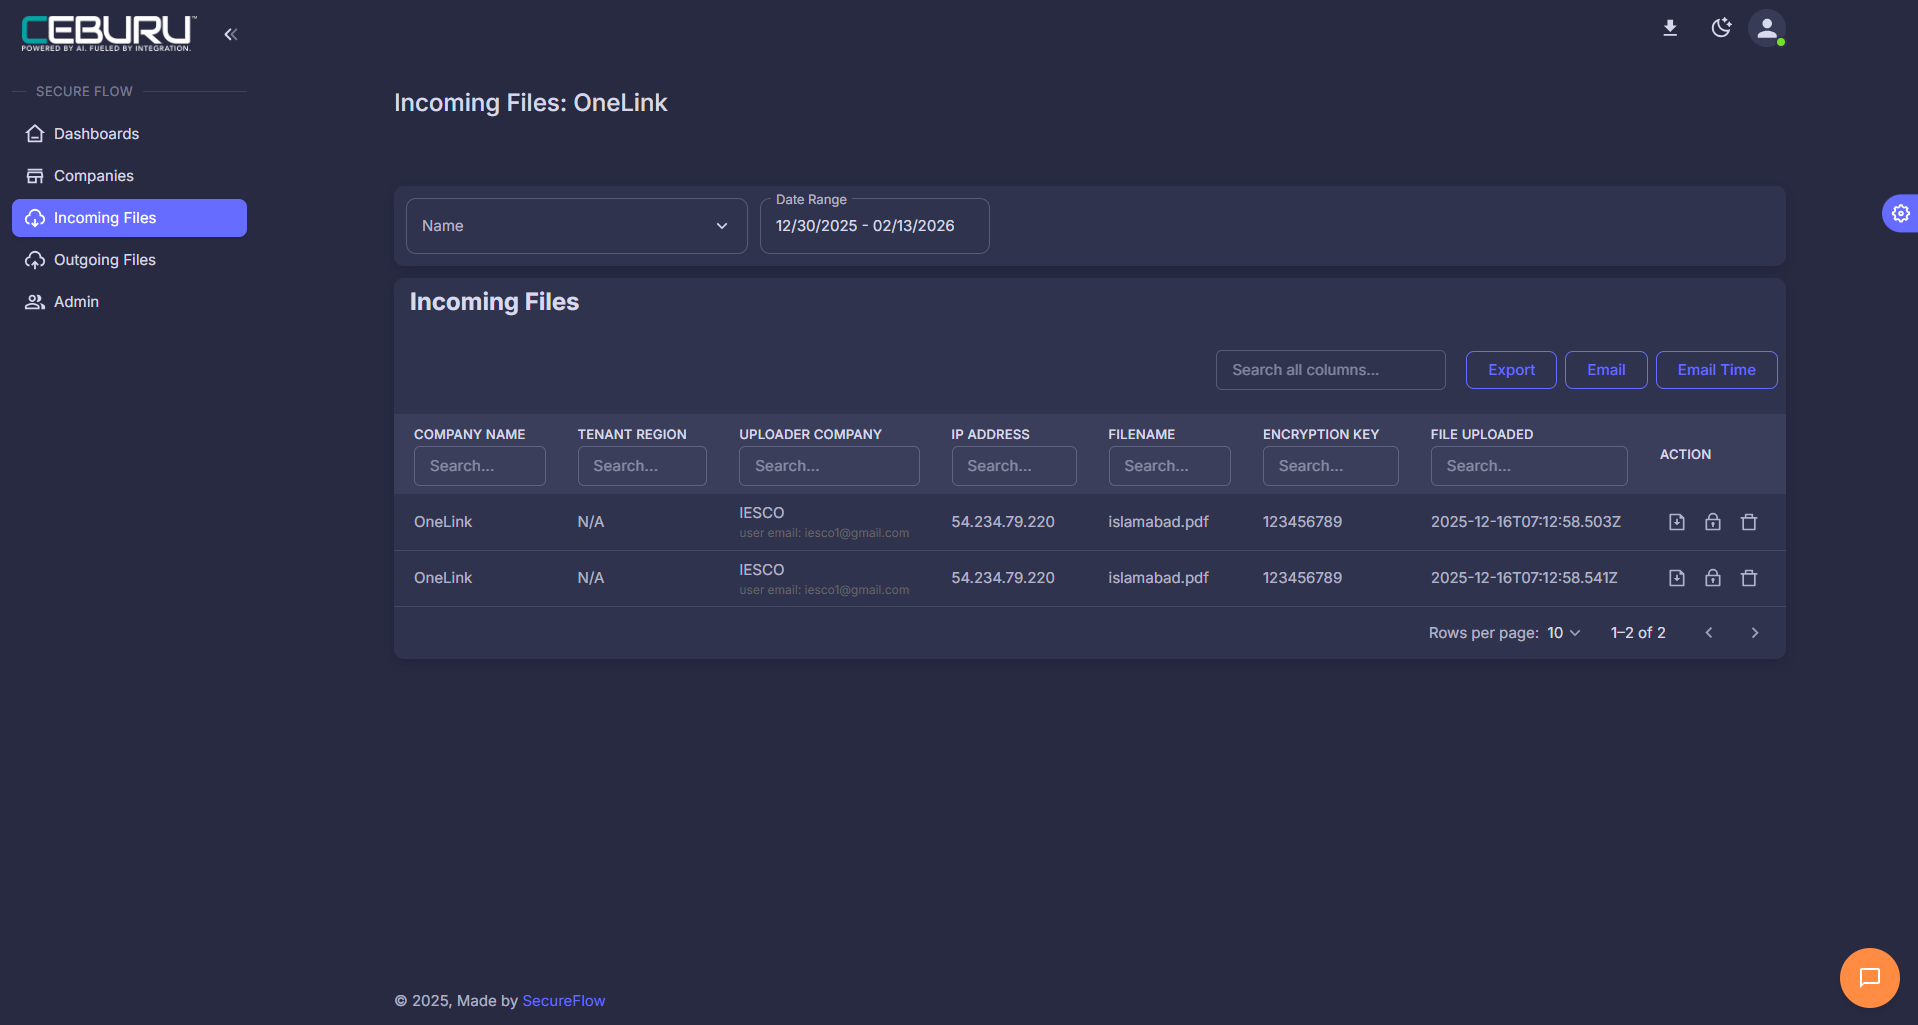Image resolution: width=1918 pixels, height=1025 pixels.
Task: Go to previous page arrow
Action: [1709, 633]
